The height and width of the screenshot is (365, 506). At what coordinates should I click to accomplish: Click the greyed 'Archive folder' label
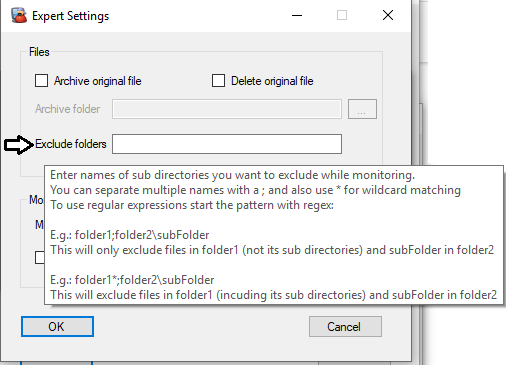[x=67, y=109]
